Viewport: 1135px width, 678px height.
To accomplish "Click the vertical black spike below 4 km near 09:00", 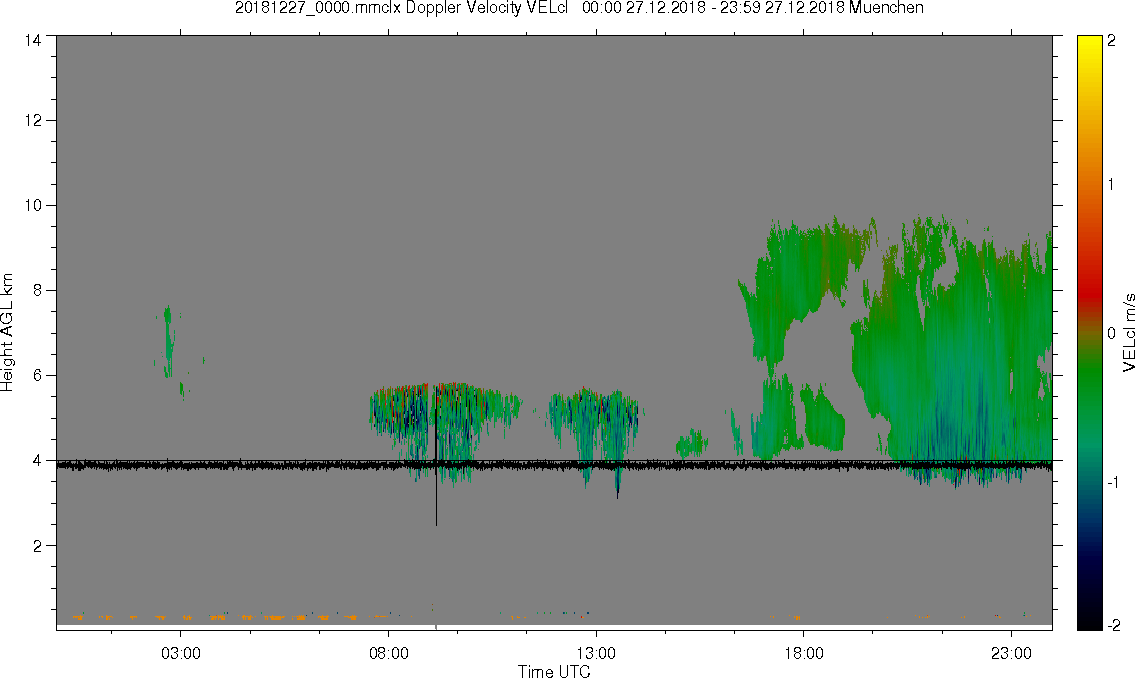I will pos(436,496).
